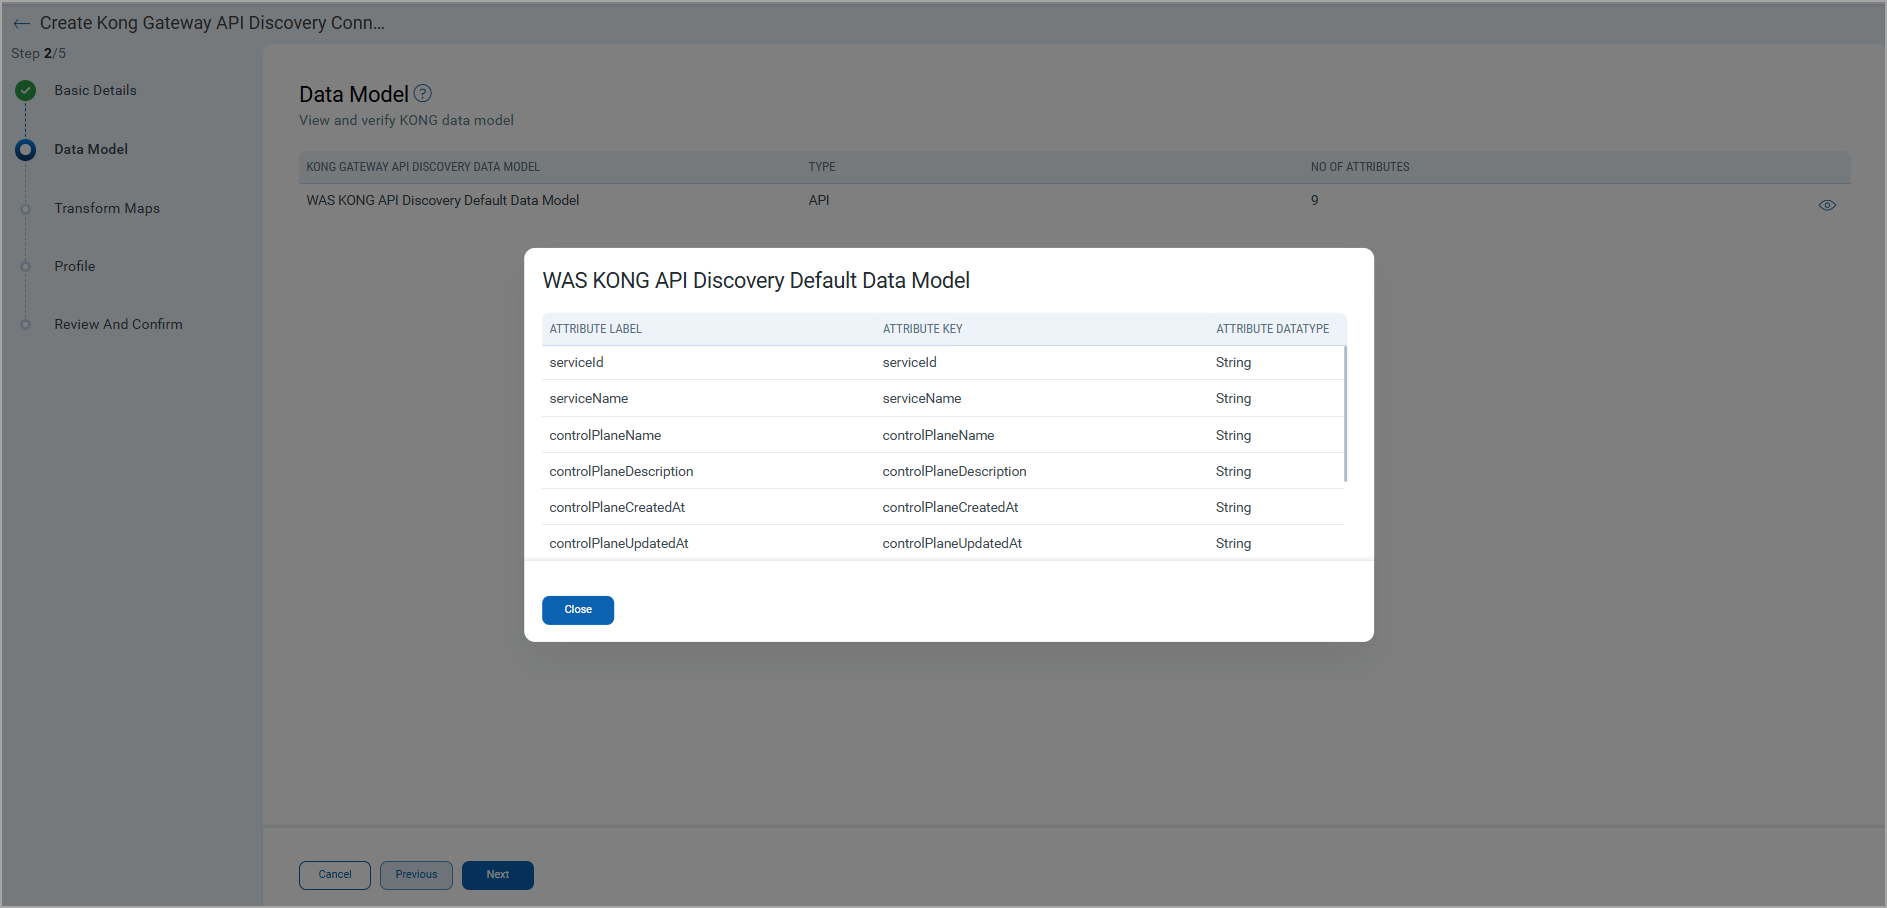Click the ATTRIBUTE KEY column header
Viewport: 1887px width, 908px height.
coord(923,329)
